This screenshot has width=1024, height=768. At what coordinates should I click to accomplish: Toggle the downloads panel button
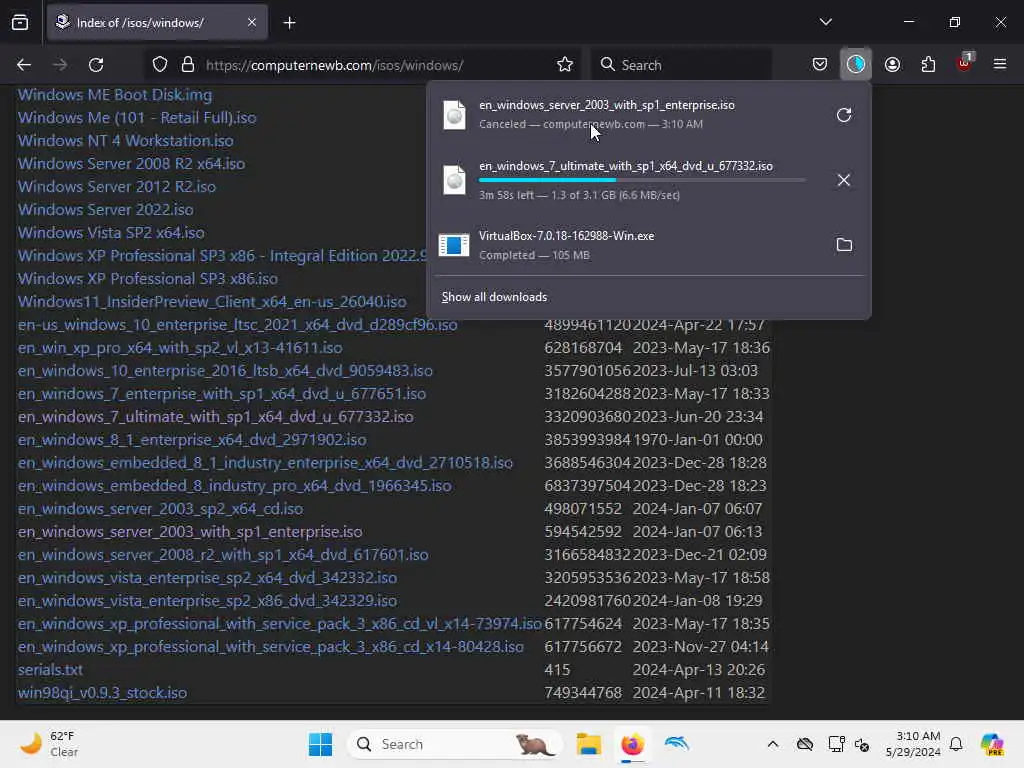[856, 64]
